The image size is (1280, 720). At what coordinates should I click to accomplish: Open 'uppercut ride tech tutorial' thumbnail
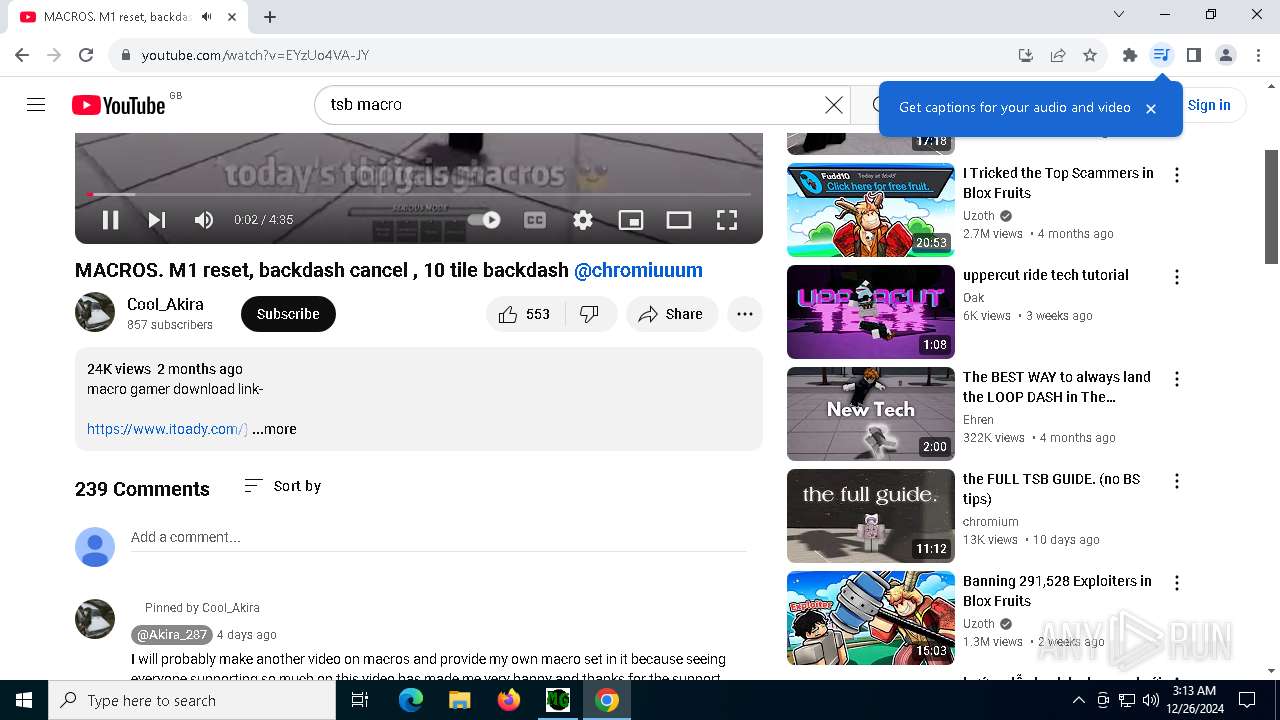coord(871,312)
